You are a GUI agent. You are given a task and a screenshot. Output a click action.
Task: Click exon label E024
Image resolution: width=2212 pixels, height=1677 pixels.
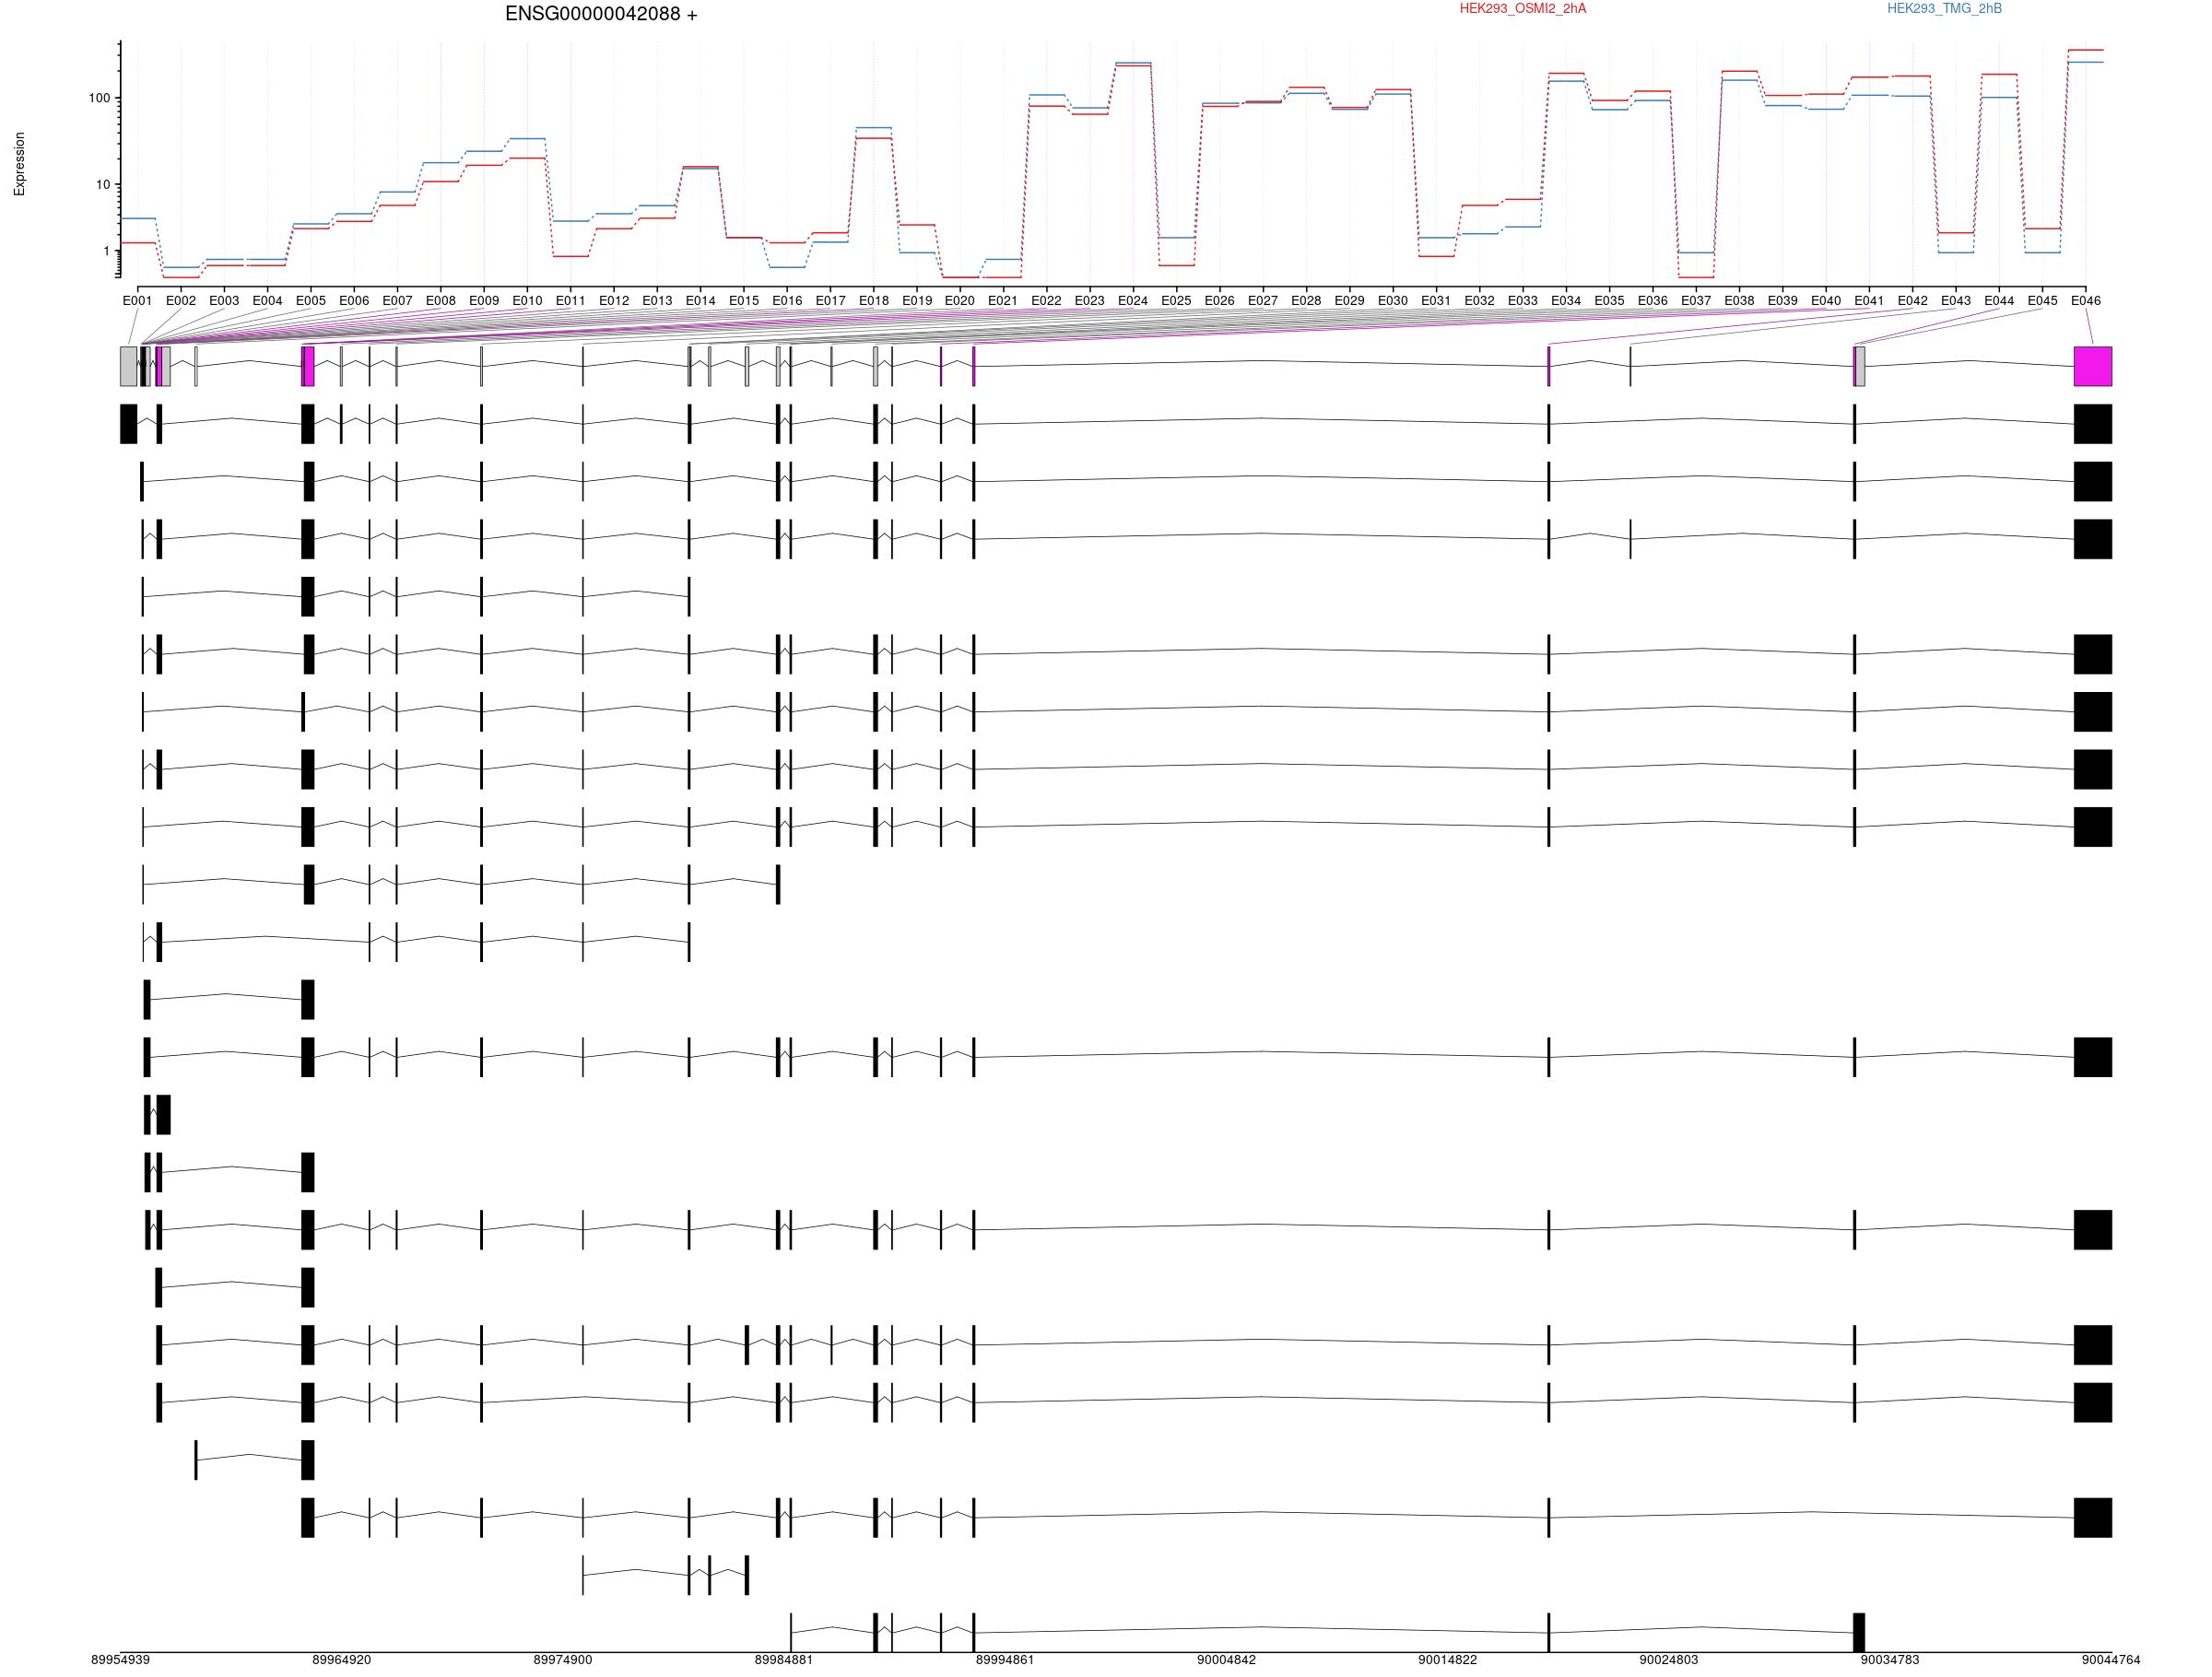pyautogui.click(x=1133, y=301)
